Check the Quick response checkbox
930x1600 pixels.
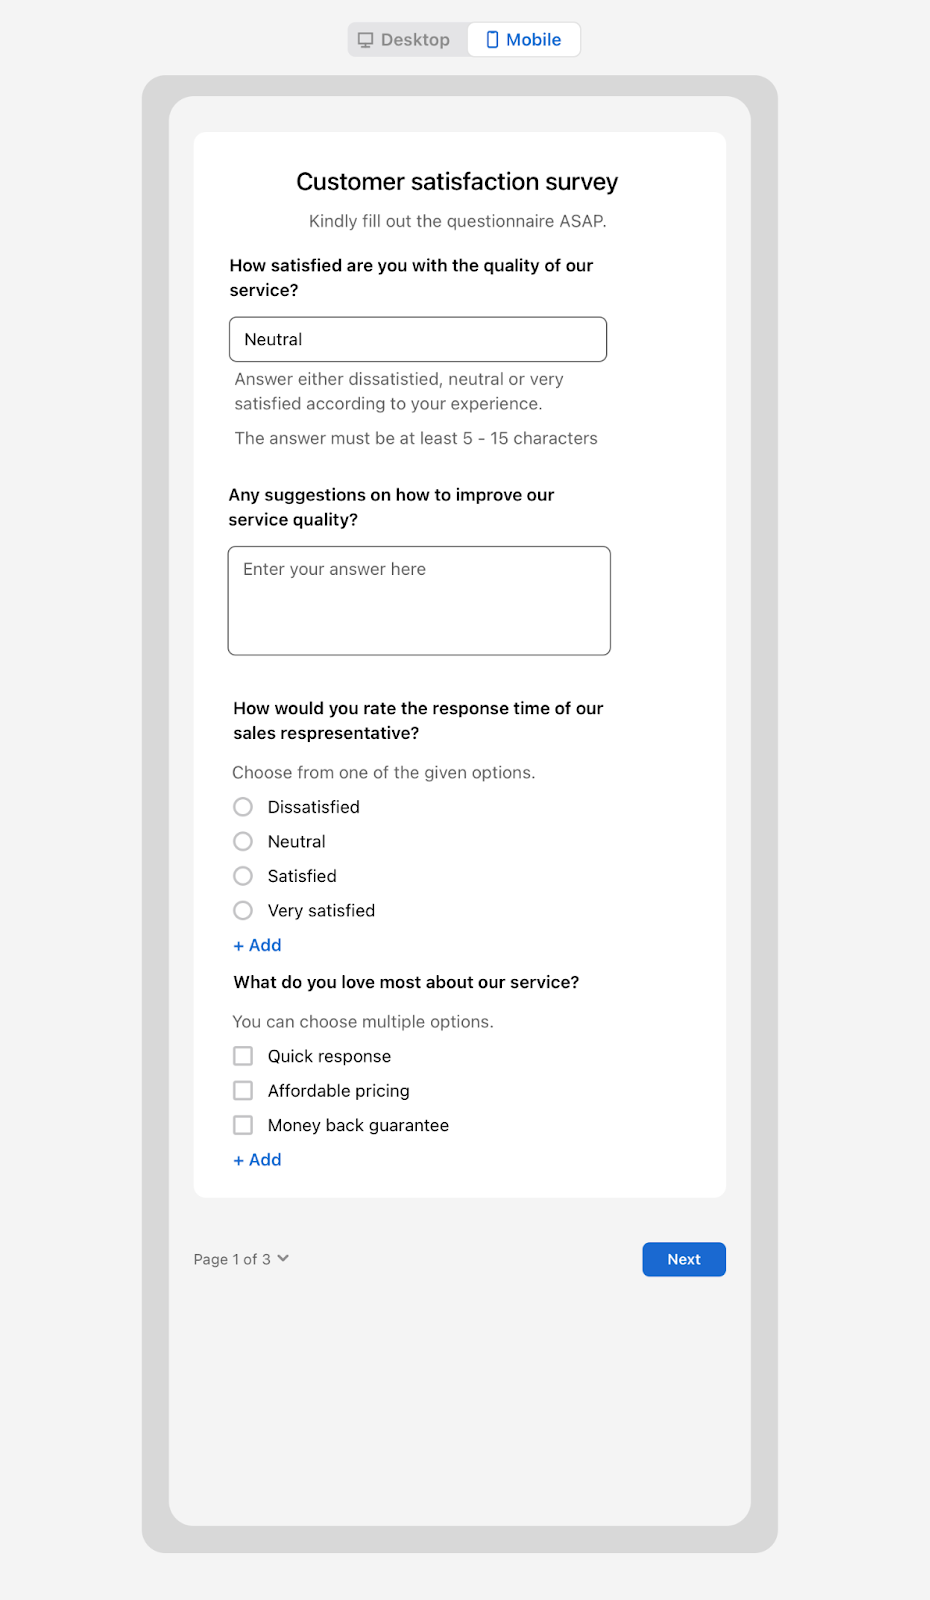click(243, 1056)
